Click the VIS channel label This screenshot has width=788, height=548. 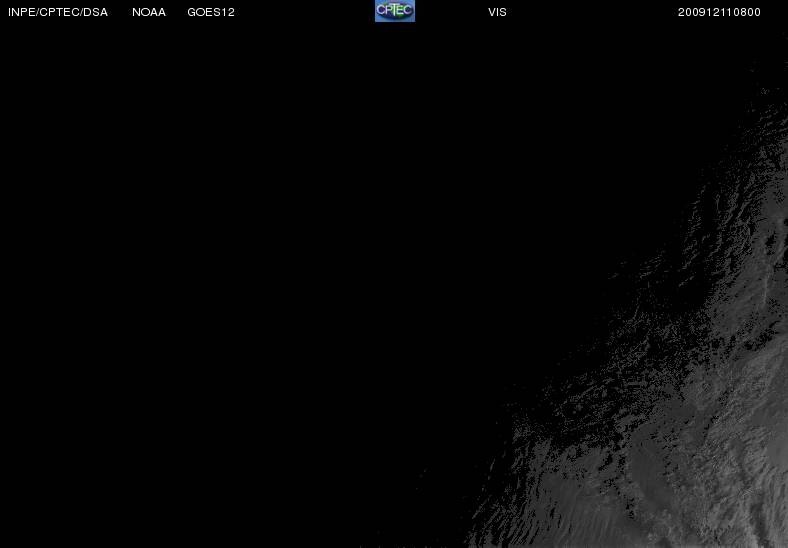tap(497, 12)
